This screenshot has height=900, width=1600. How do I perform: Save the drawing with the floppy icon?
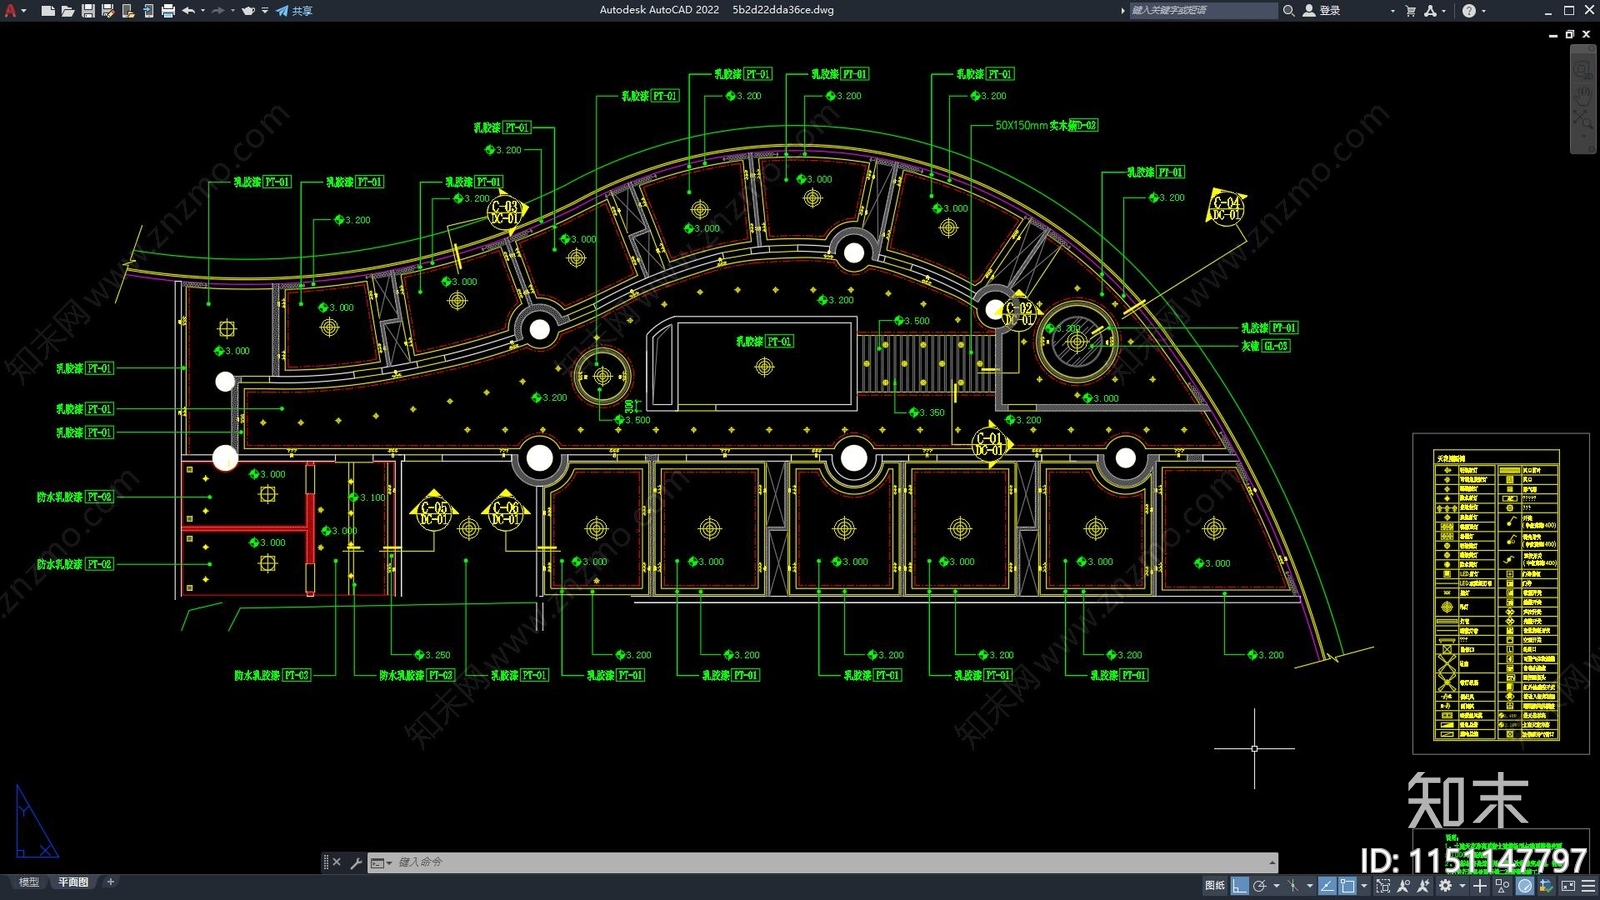click(88, 11)
